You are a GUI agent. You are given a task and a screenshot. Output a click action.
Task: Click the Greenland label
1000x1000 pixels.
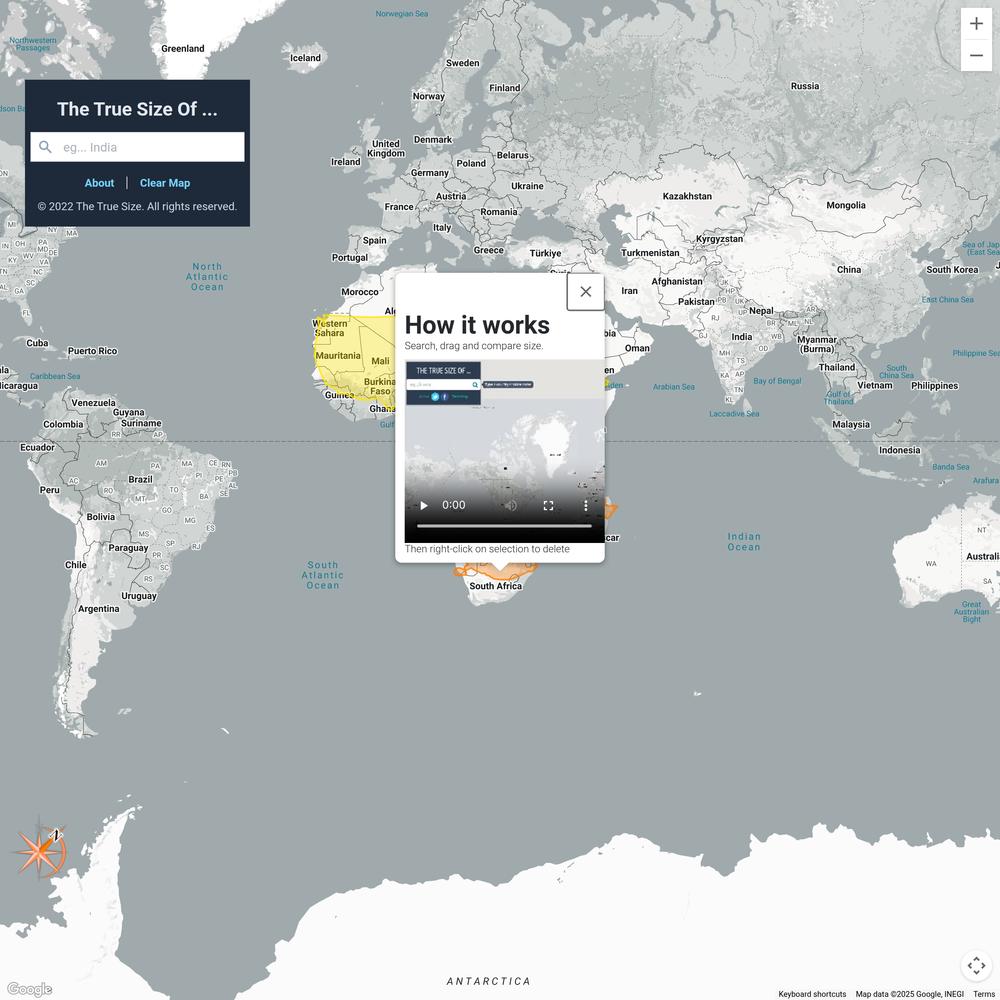(x=183, y=48)
